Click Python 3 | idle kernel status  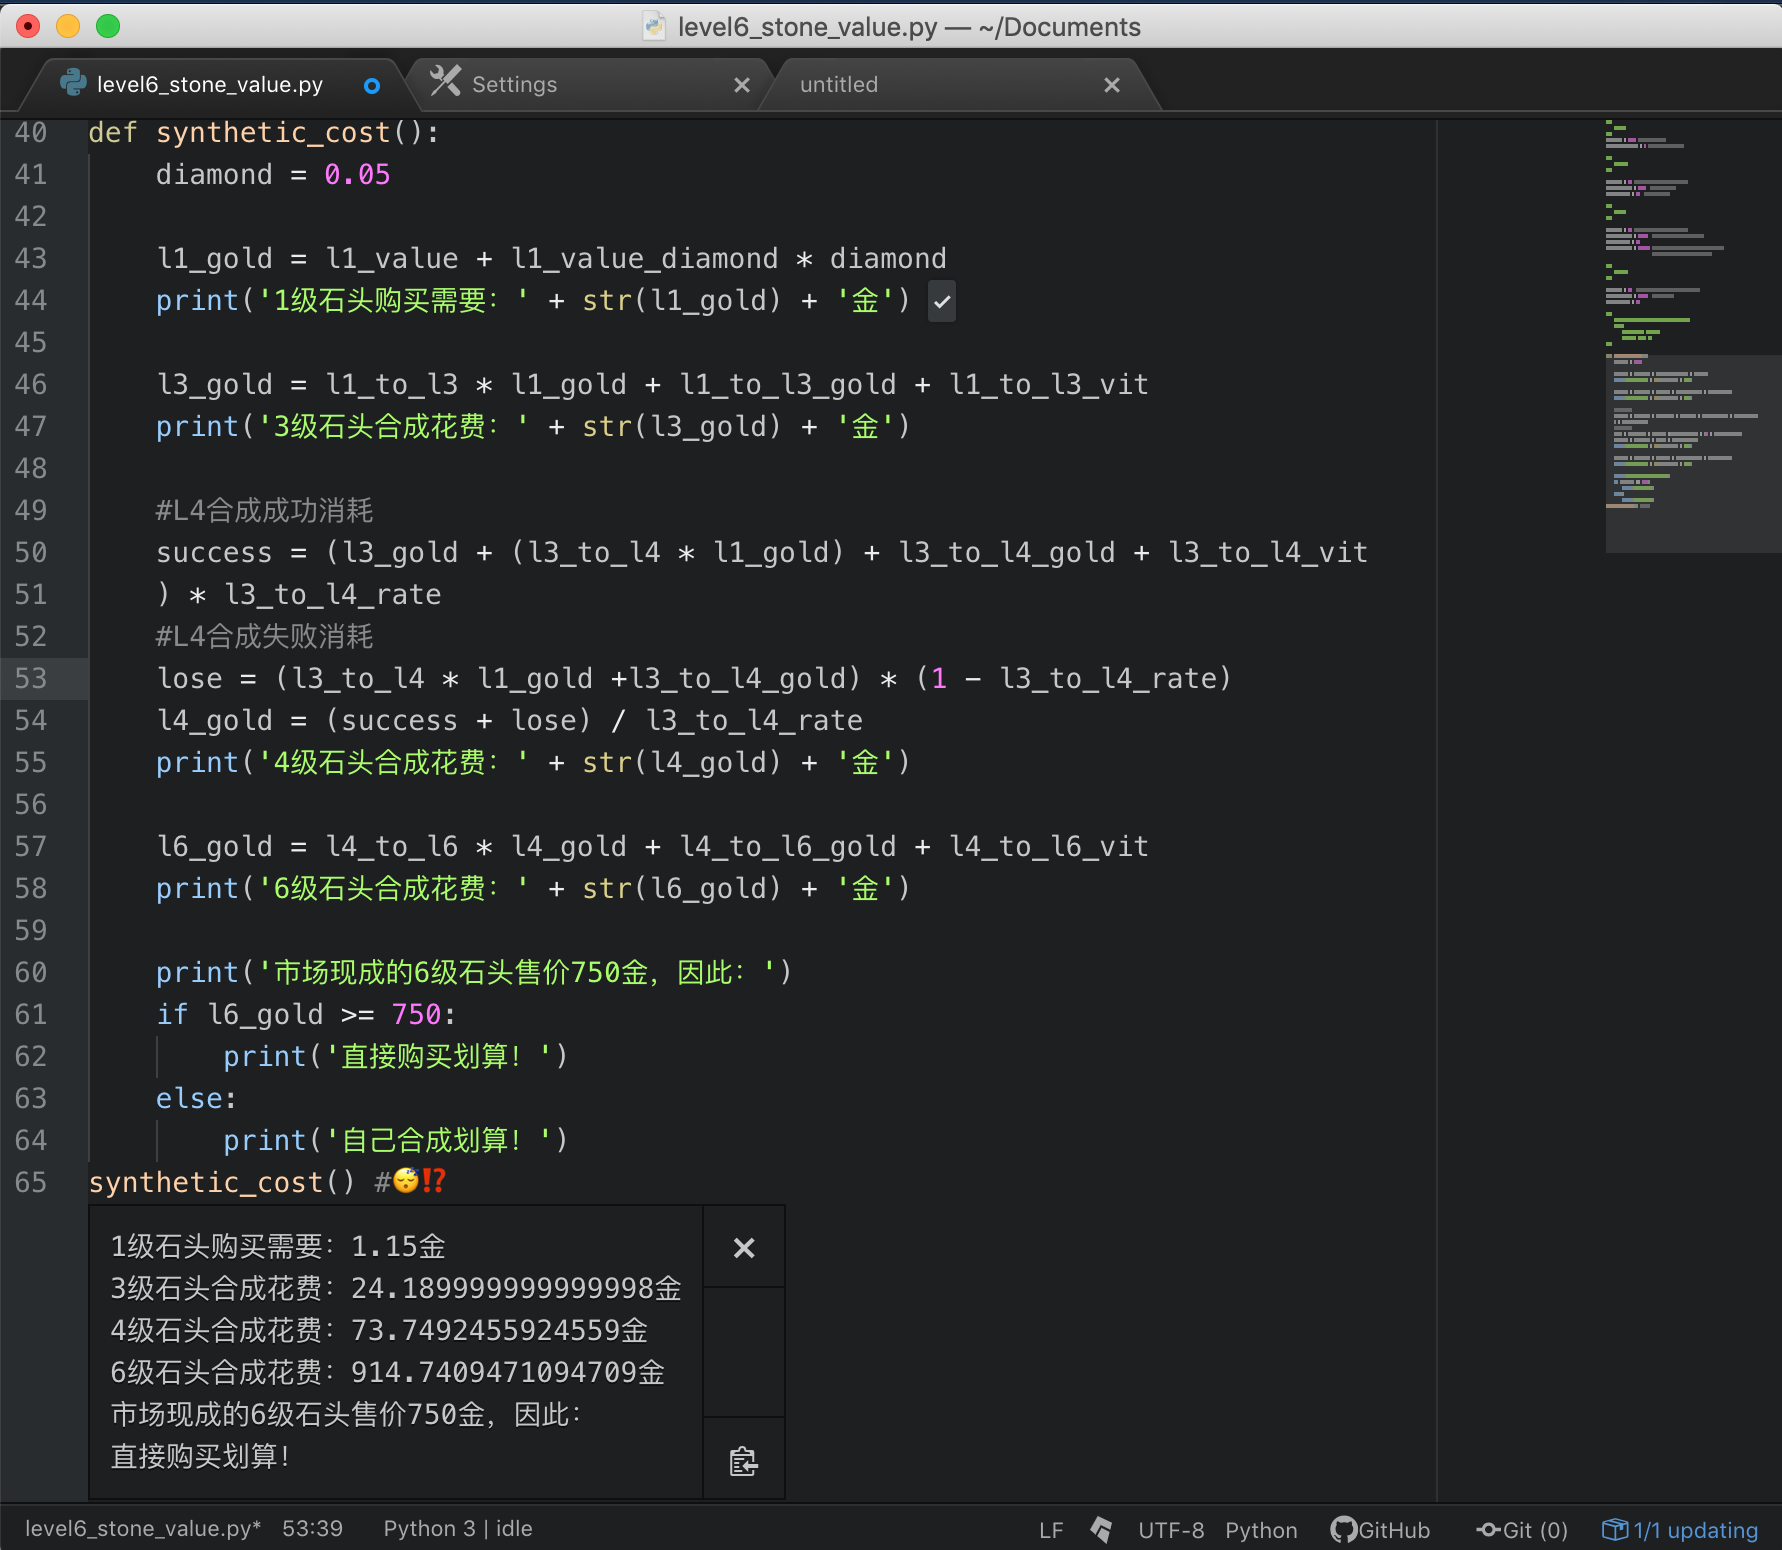point(458,1528)
